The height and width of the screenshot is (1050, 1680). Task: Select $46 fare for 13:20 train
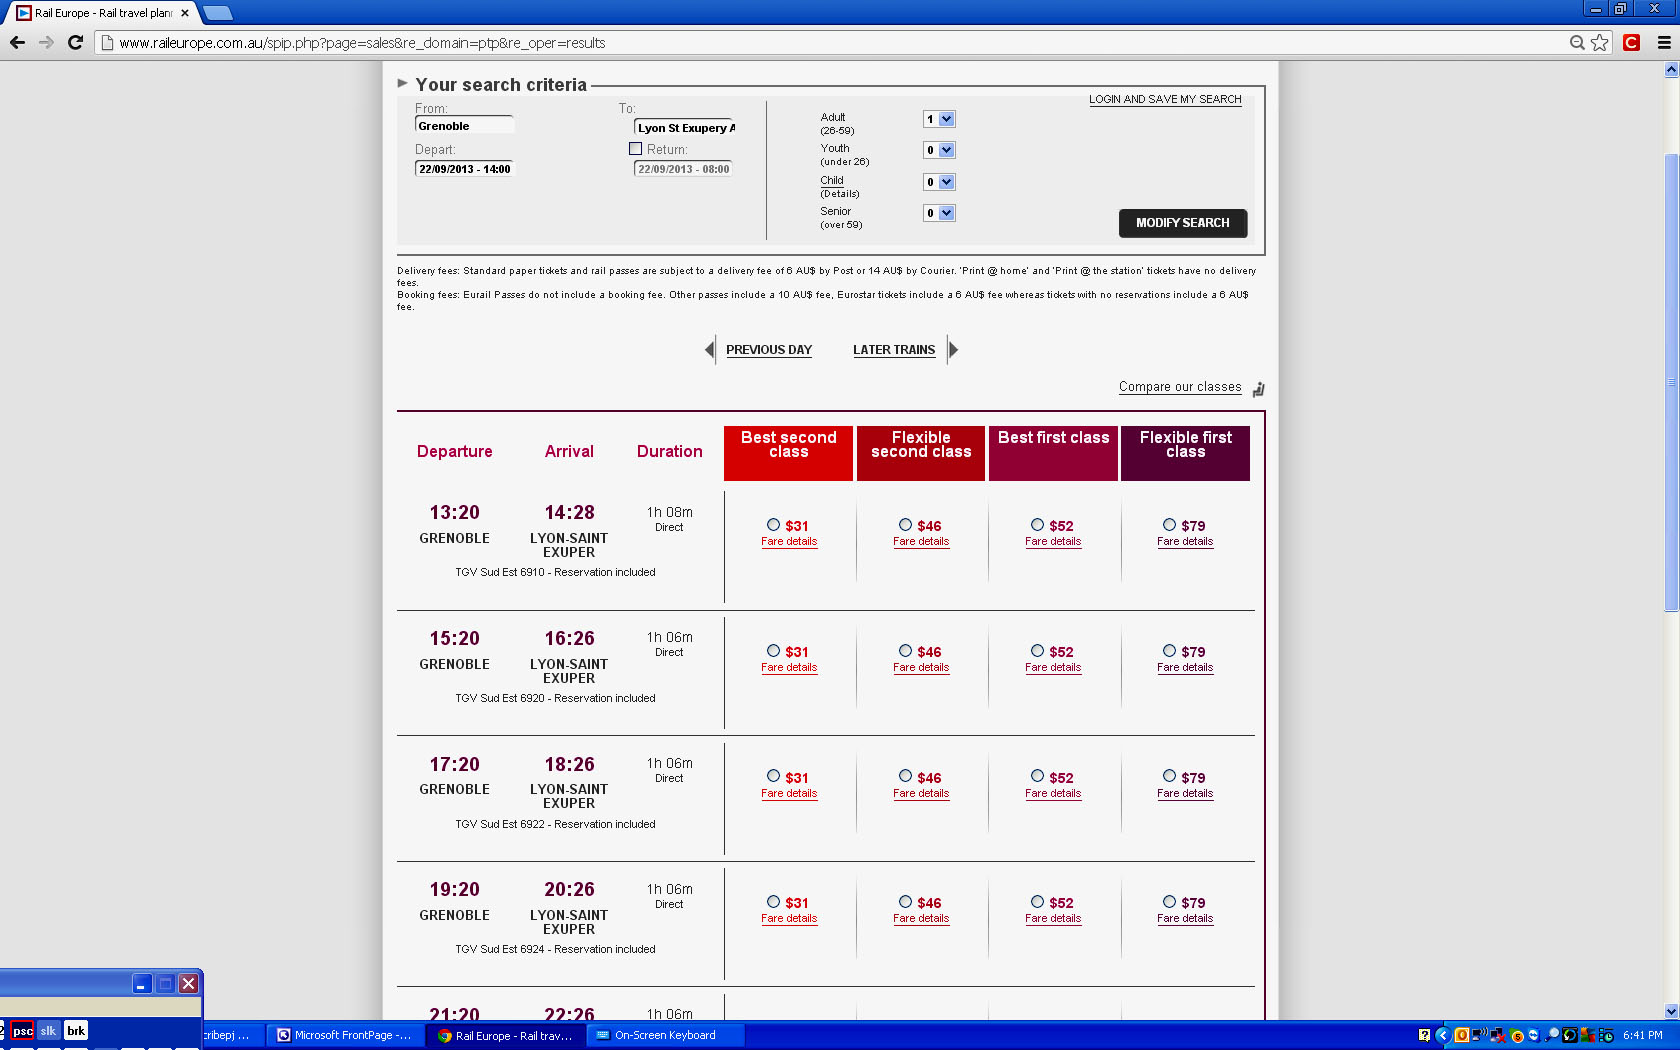tap(905, 525)
